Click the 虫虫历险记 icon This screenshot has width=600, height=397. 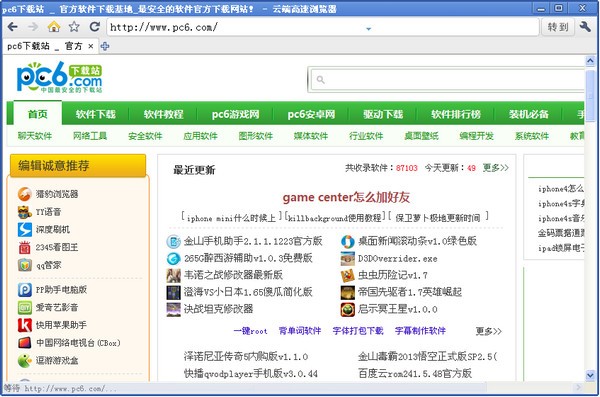pyautogui.click(x=347, y=275)
